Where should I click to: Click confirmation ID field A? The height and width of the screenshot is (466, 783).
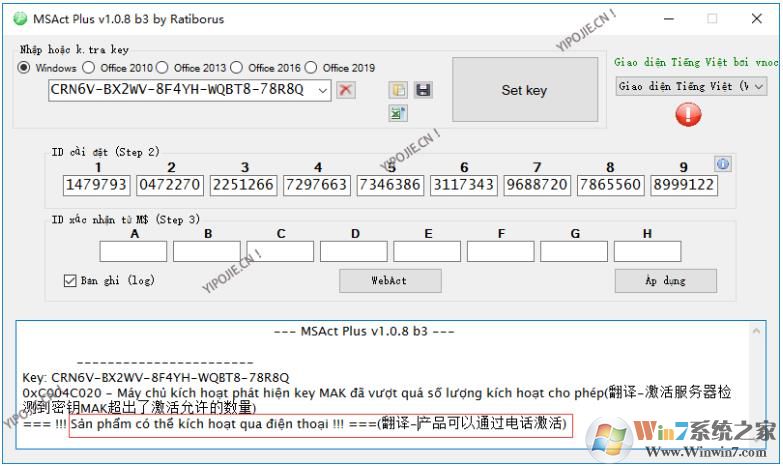pyautogui.click(x=133, y=252)
